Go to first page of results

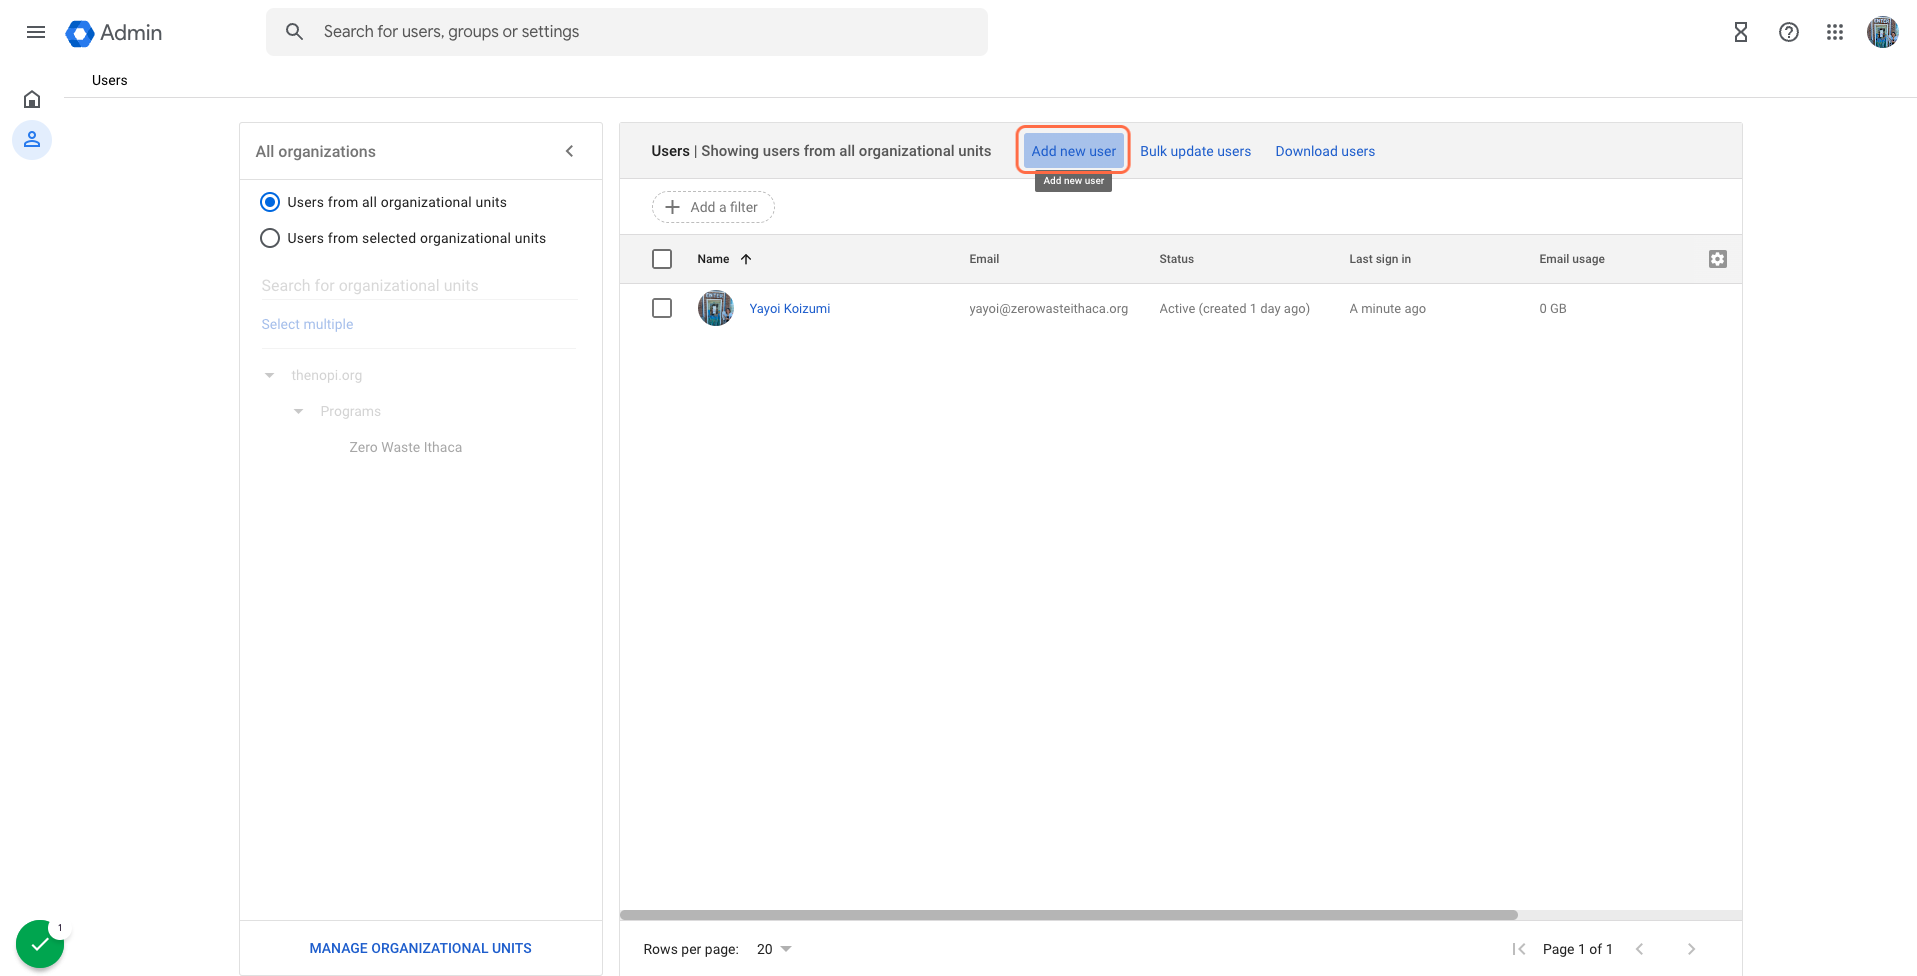(1518, 949)
